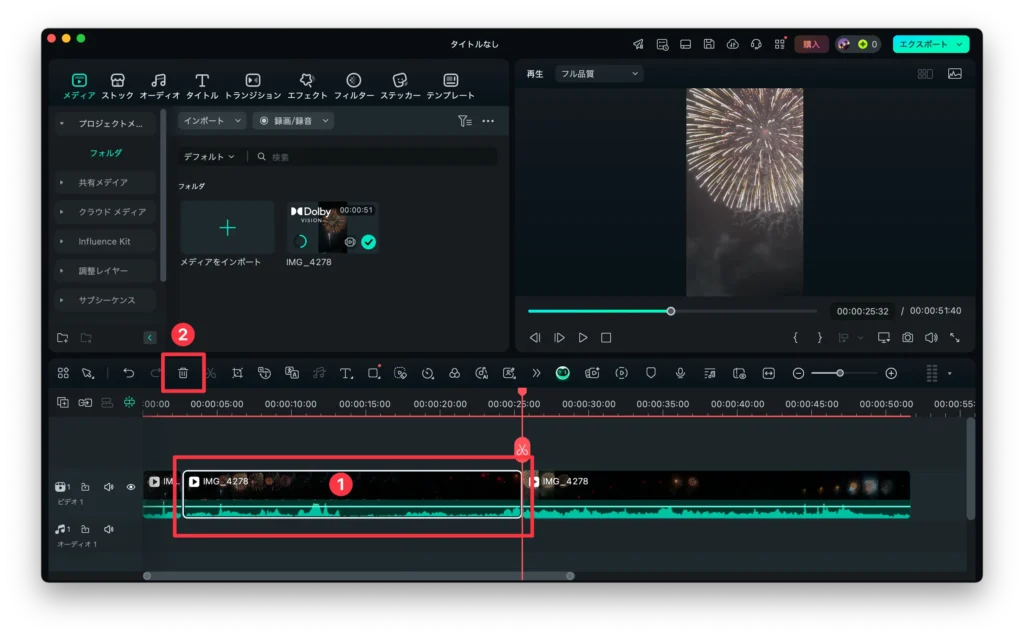Select the IMG_4278 media thumbnail
This screenshot has width=1024, height=637.
(333, 228)
